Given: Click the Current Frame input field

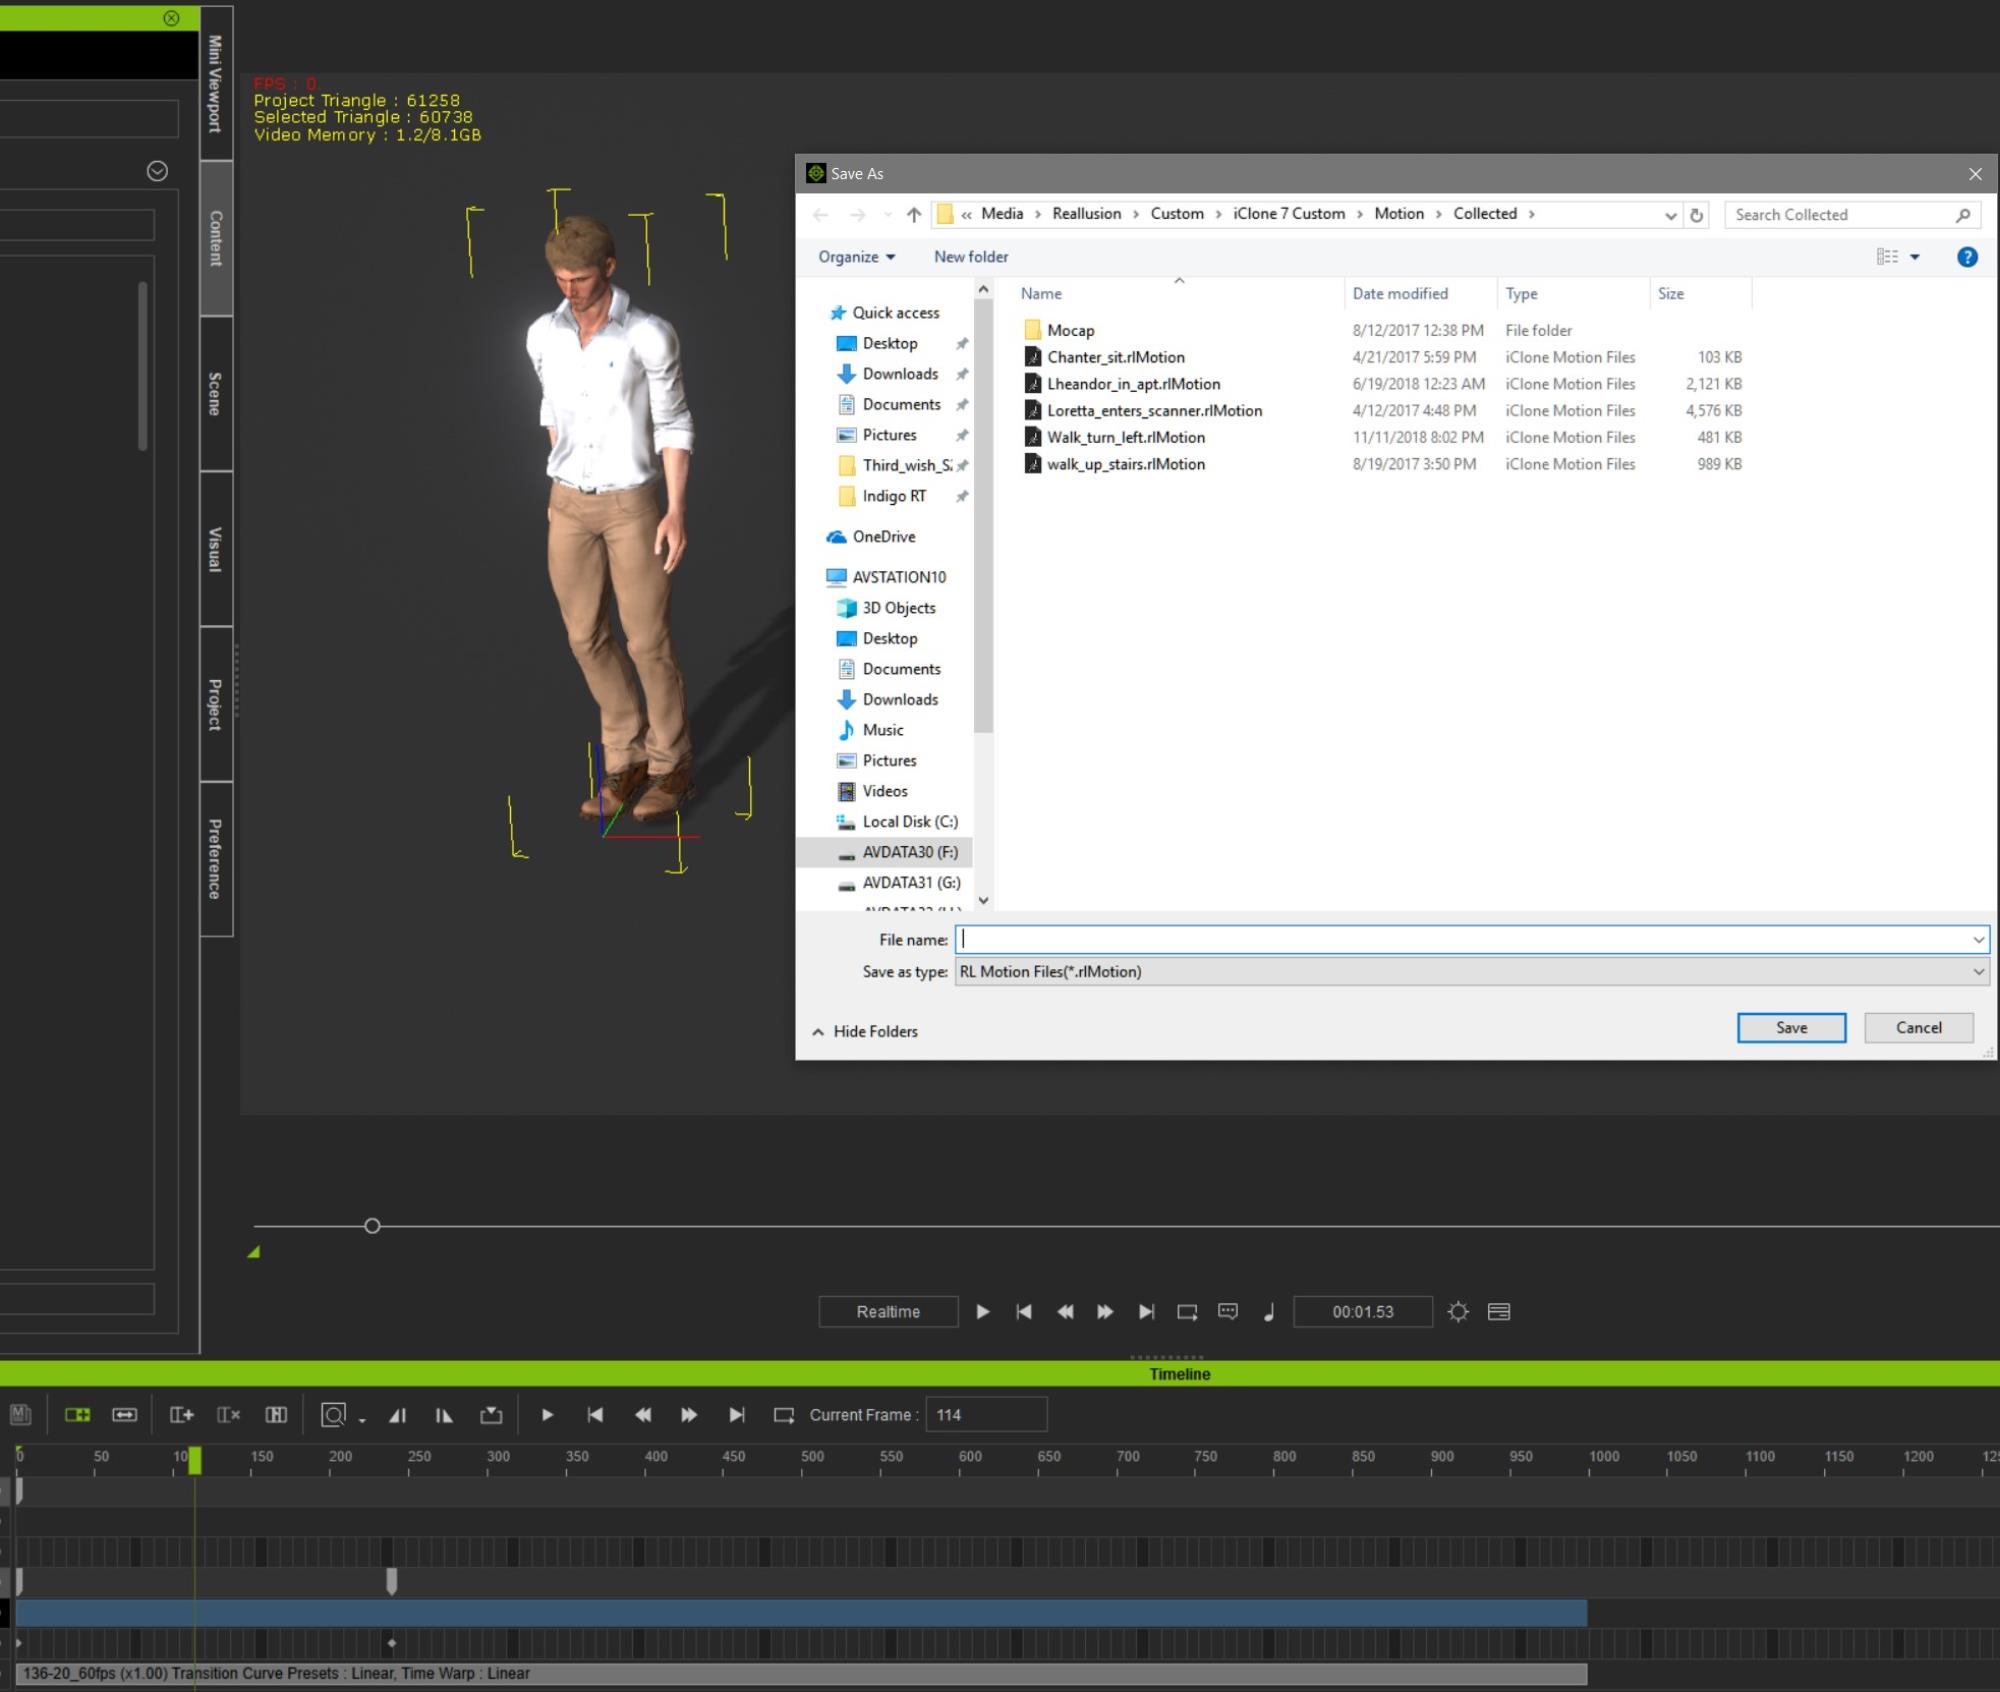Looking at the screenshot, I should (986, 1415).
